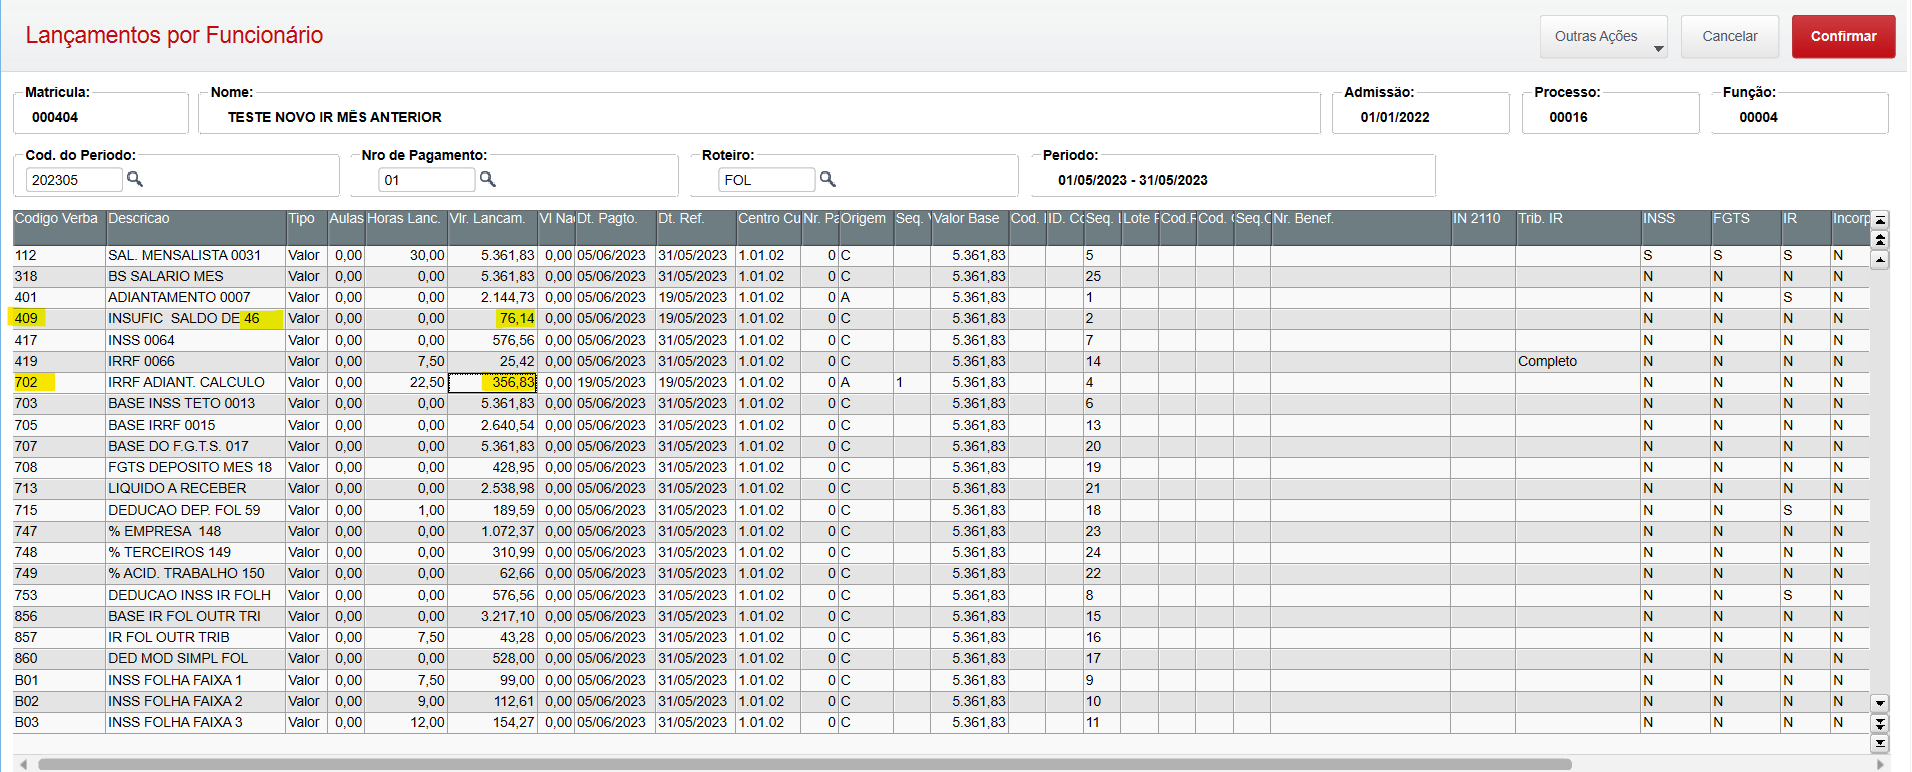Screen dimensions: 1912x772
Task: Select row BS SALARIO MES
Action: click(x=941, y=276)
